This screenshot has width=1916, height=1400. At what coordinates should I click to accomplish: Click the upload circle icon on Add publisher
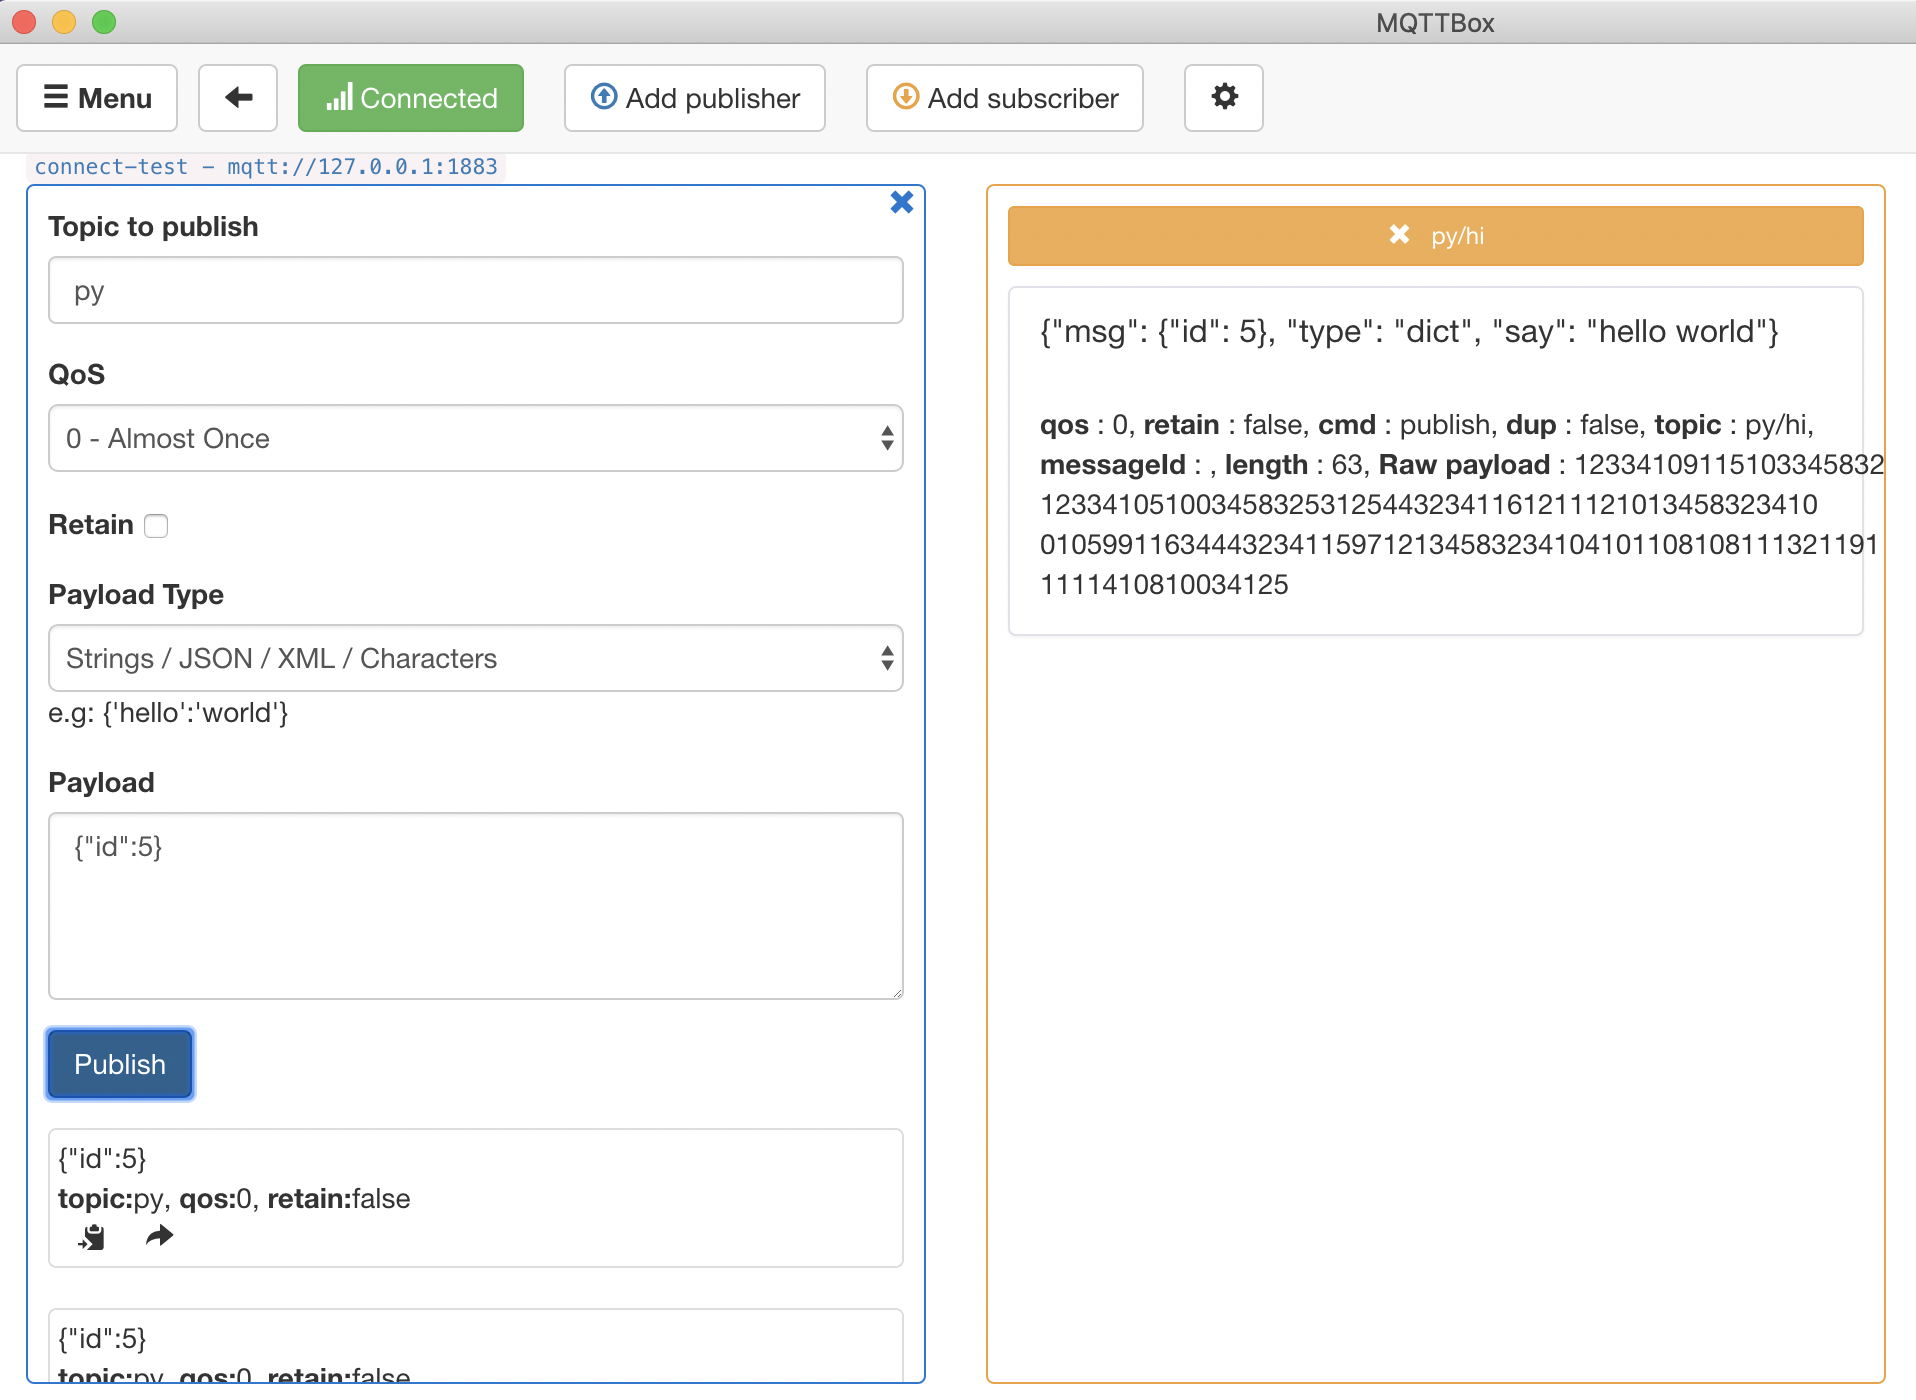point(604,96)
